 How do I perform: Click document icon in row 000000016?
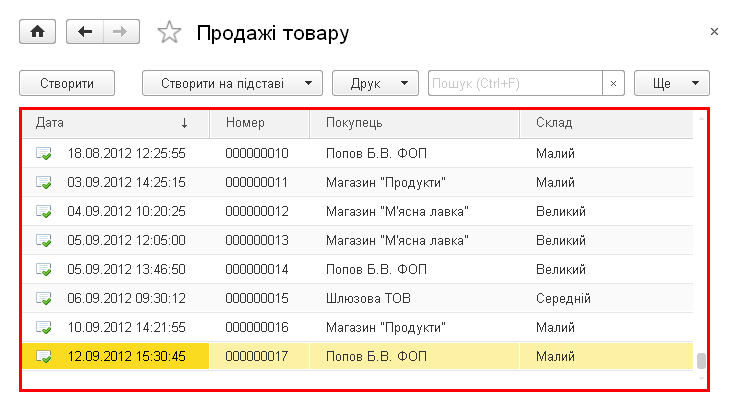(44, 328)
